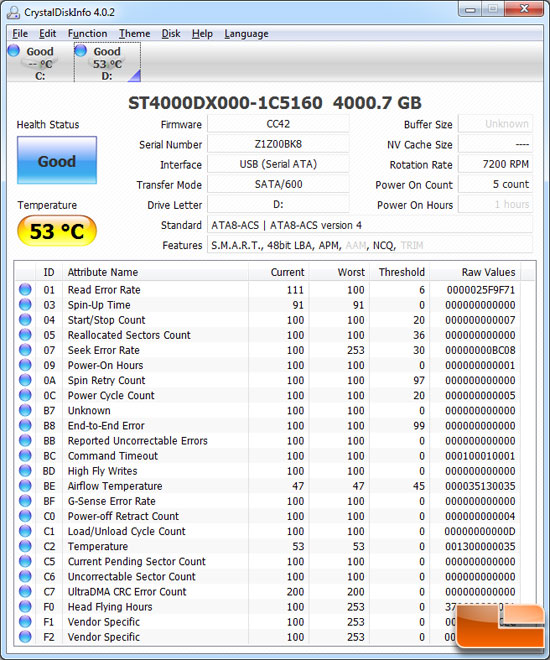Click the Power On Count field 5 count
Image resolution: width=550 pixels, height=660 pixels.
click(x=495, y=184)
